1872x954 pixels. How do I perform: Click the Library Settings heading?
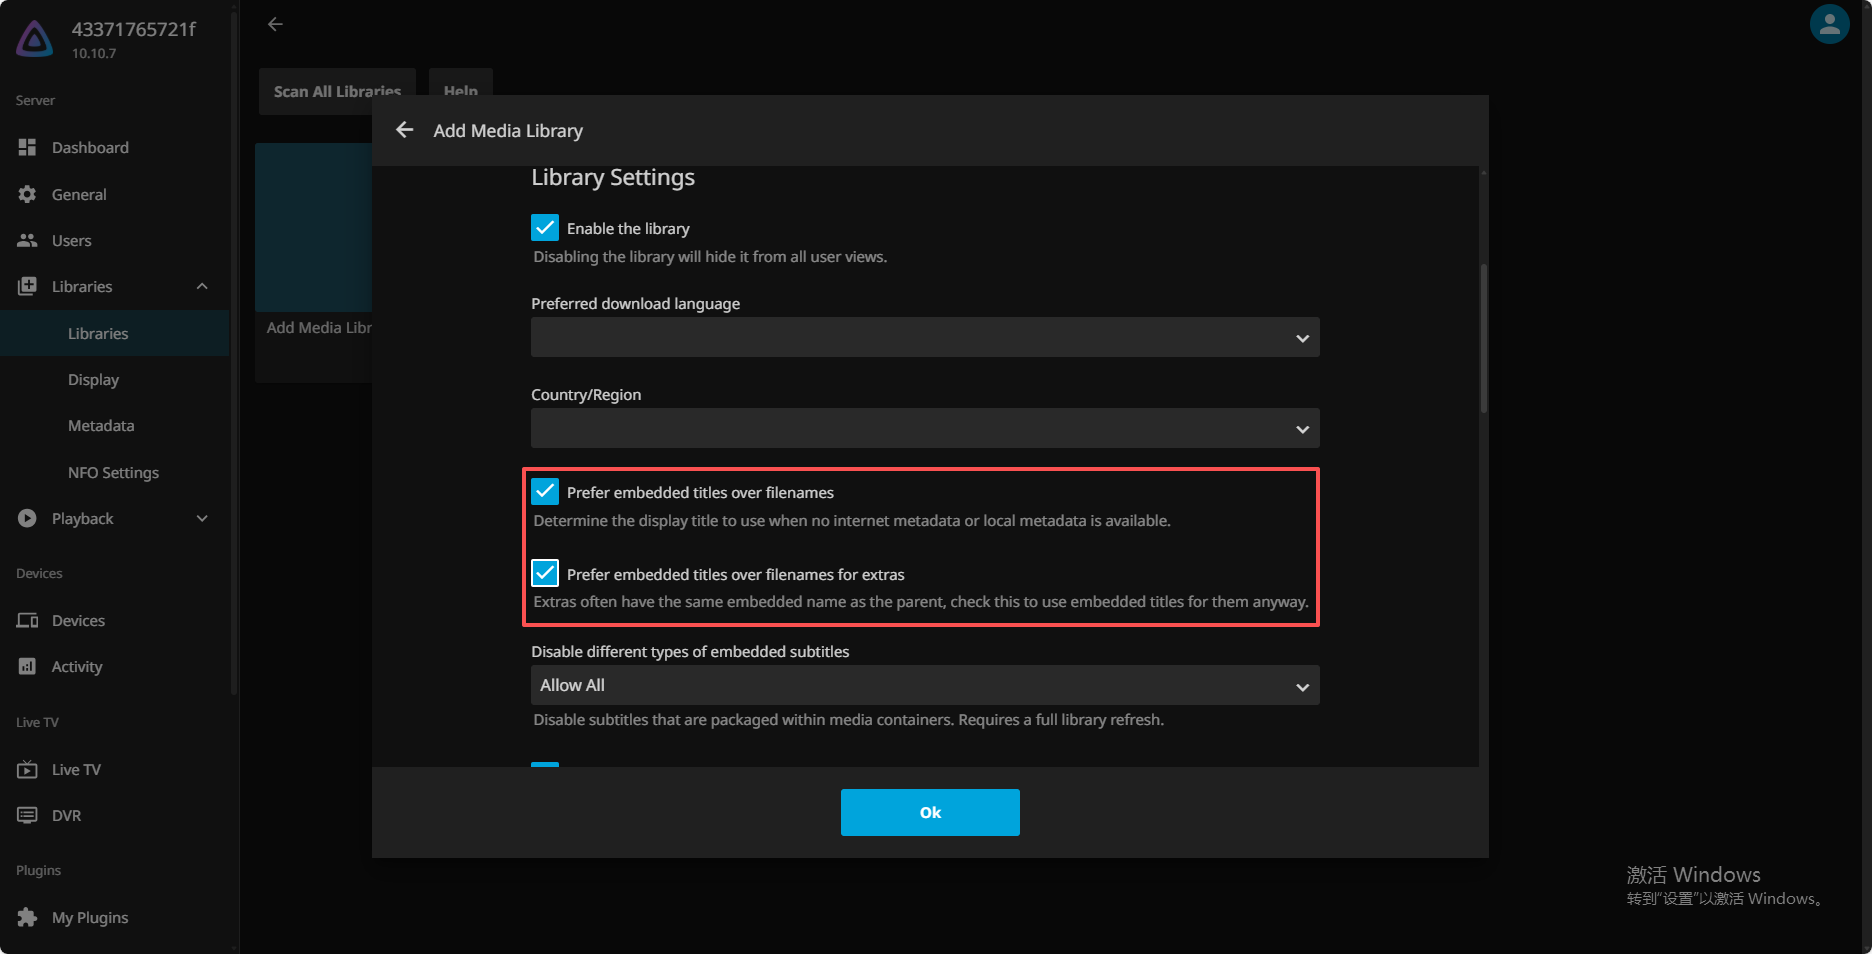coord(613,177)
